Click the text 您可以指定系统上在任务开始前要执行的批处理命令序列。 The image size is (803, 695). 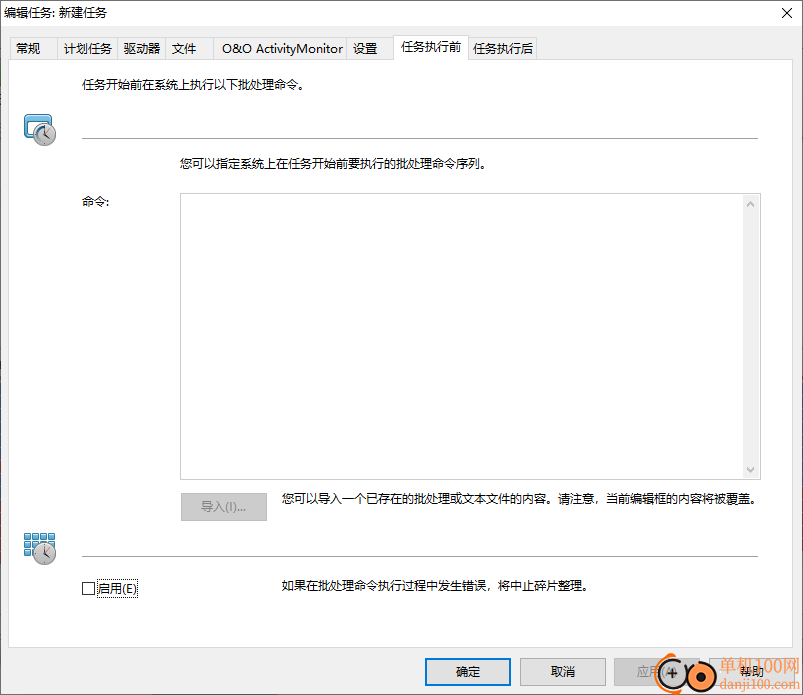click(333, 164)
